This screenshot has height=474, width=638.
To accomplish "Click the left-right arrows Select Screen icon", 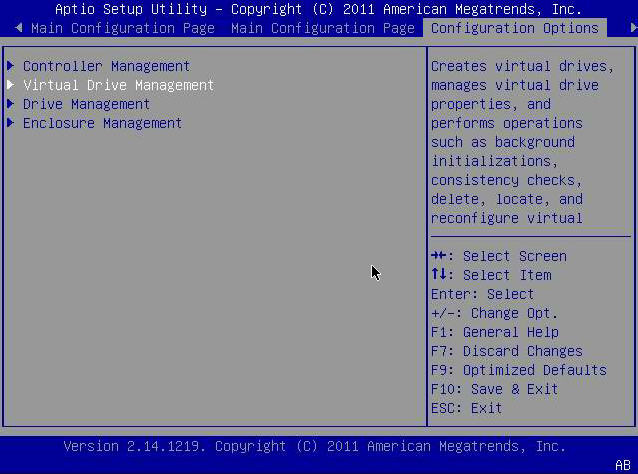I will click(x=439, y=256).
